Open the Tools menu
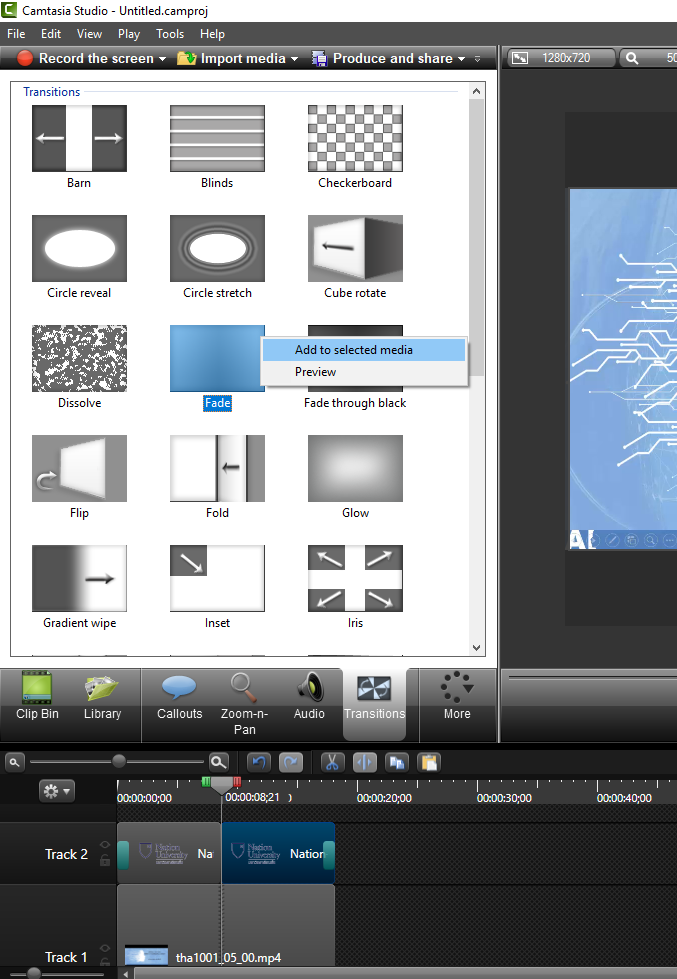Screen dimensions: 677x979 click(170, 34)
